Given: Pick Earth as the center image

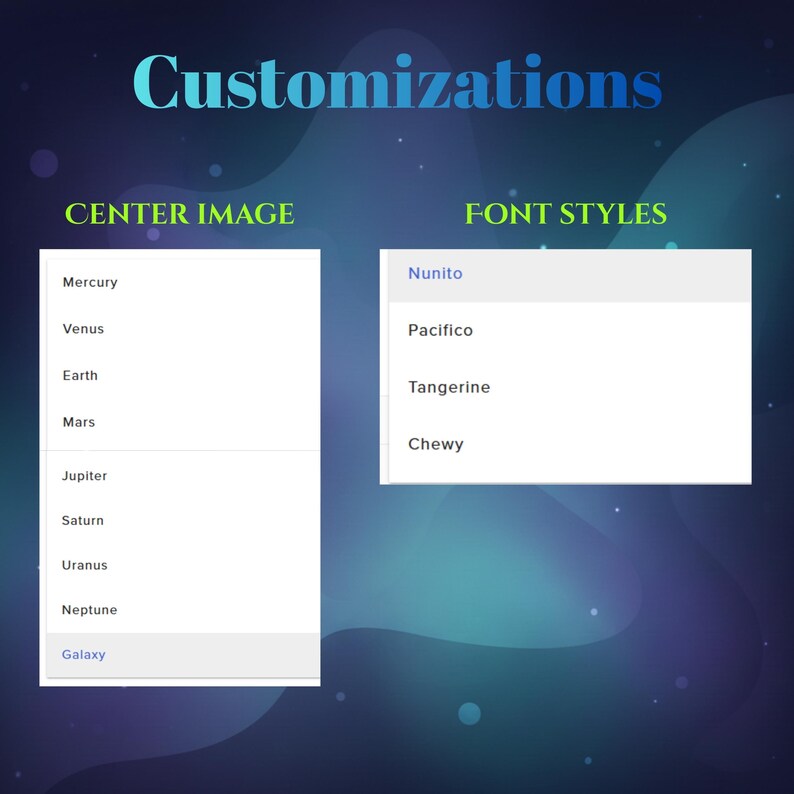Looking at the screenshot, I should (183, 375).
